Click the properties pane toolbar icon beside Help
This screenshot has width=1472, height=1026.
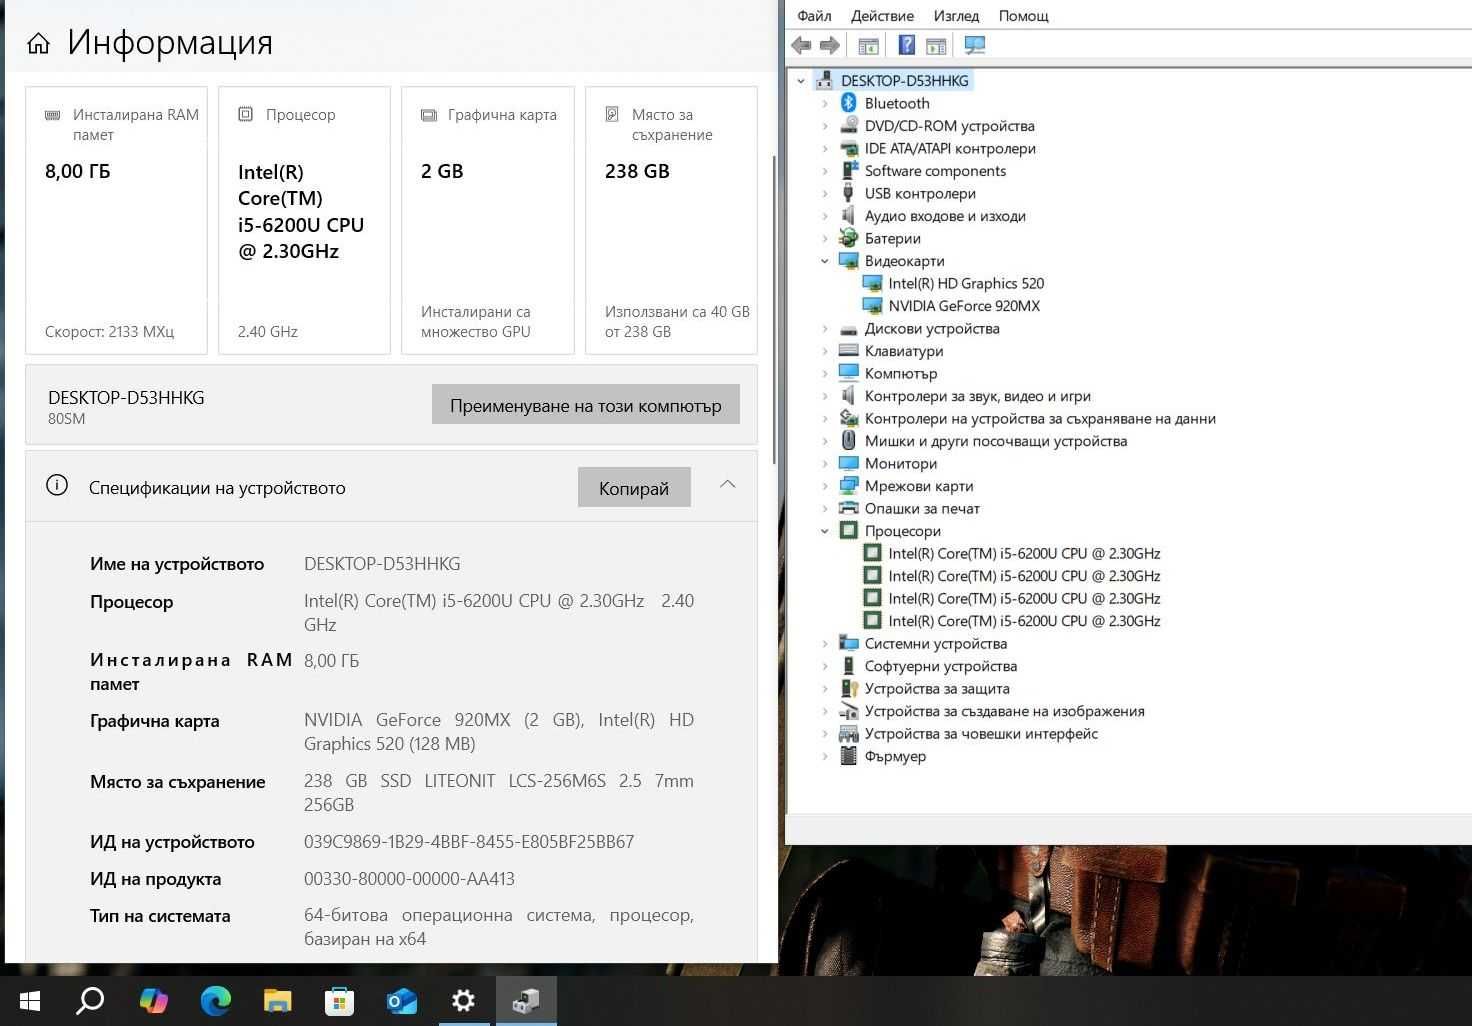click(936, 45)
